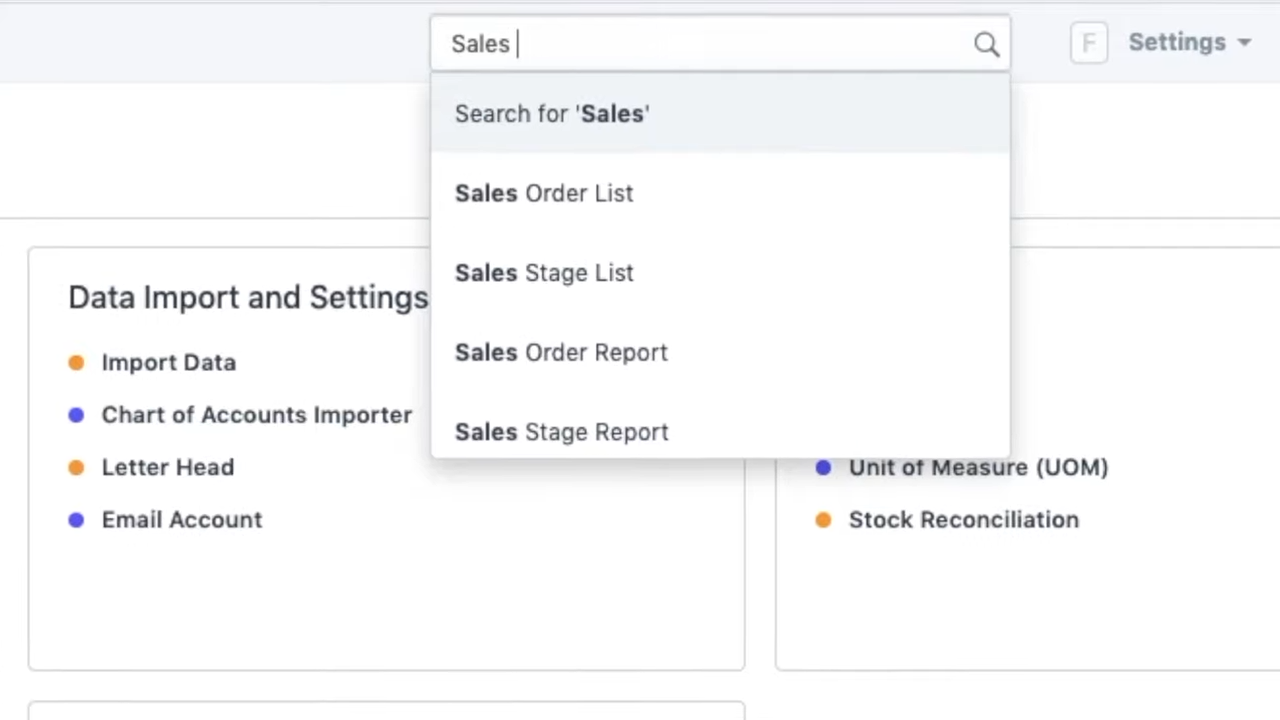This screenshot has width=1280, height=720.
Task: Open the Letter Head link
Action: (x=167, y=467)
